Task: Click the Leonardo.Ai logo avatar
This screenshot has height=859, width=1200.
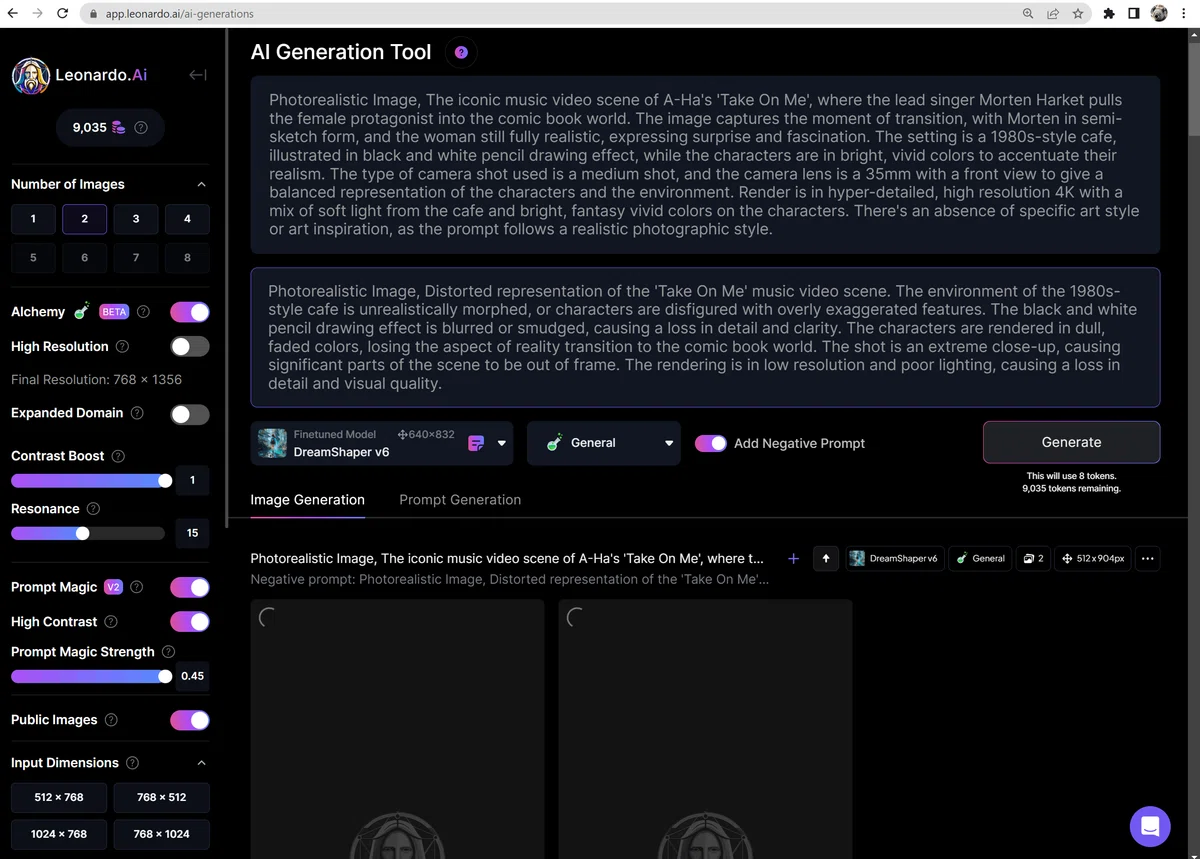Action: click(31, 76)
